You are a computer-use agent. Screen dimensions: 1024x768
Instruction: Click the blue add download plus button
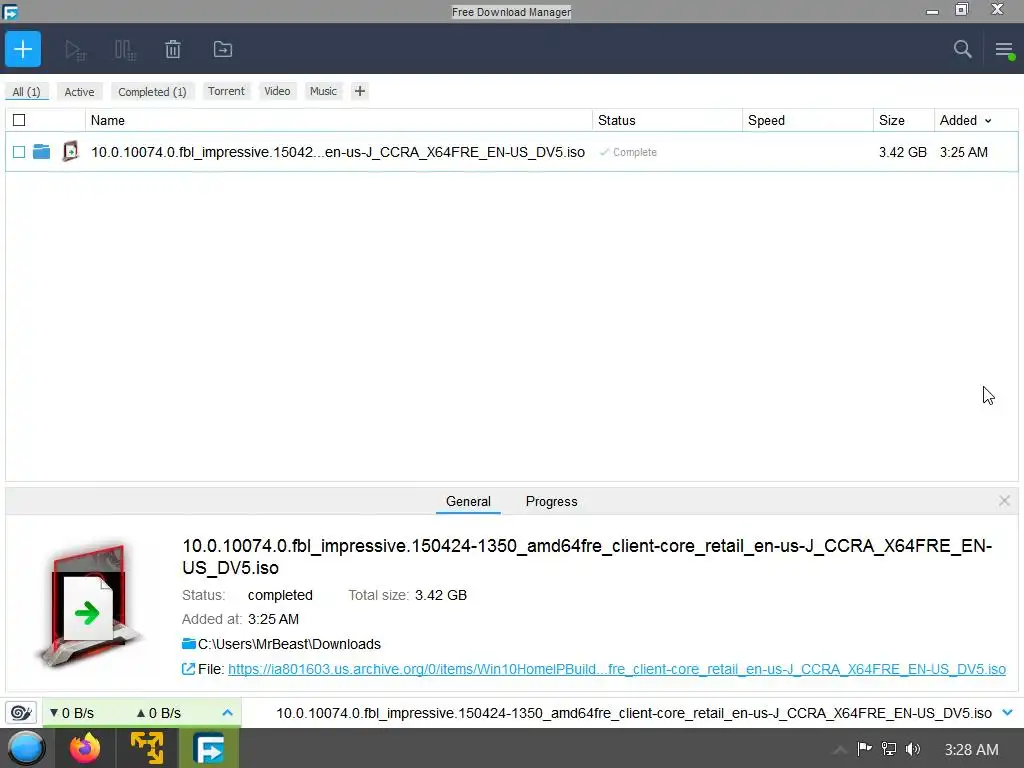23,49
